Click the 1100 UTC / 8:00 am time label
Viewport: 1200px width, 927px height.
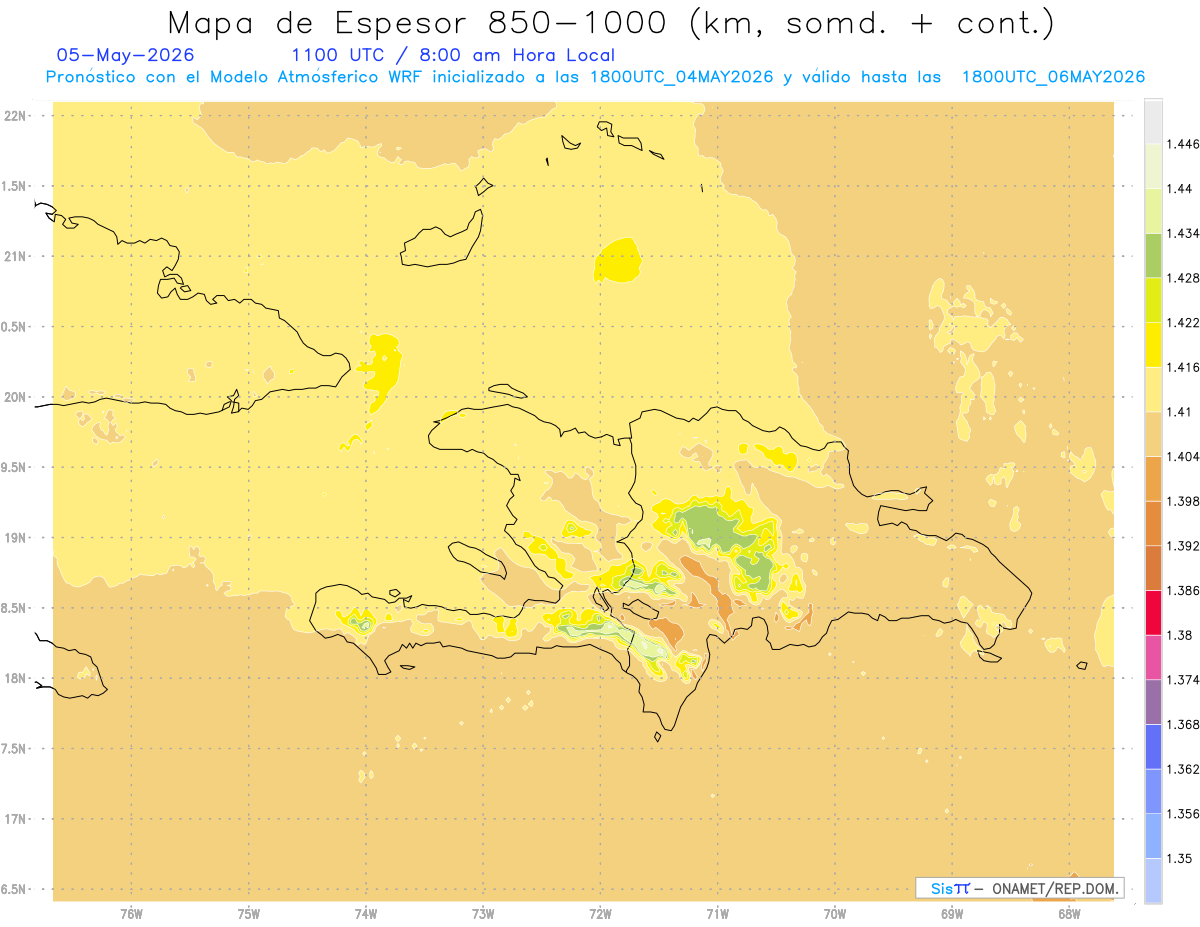coord(453,56)
